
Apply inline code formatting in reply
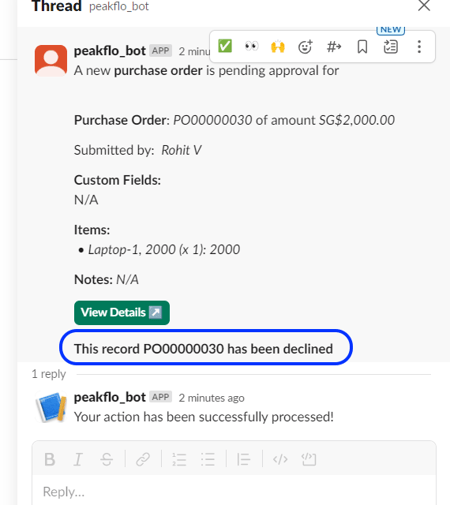[x=280, y=459]
